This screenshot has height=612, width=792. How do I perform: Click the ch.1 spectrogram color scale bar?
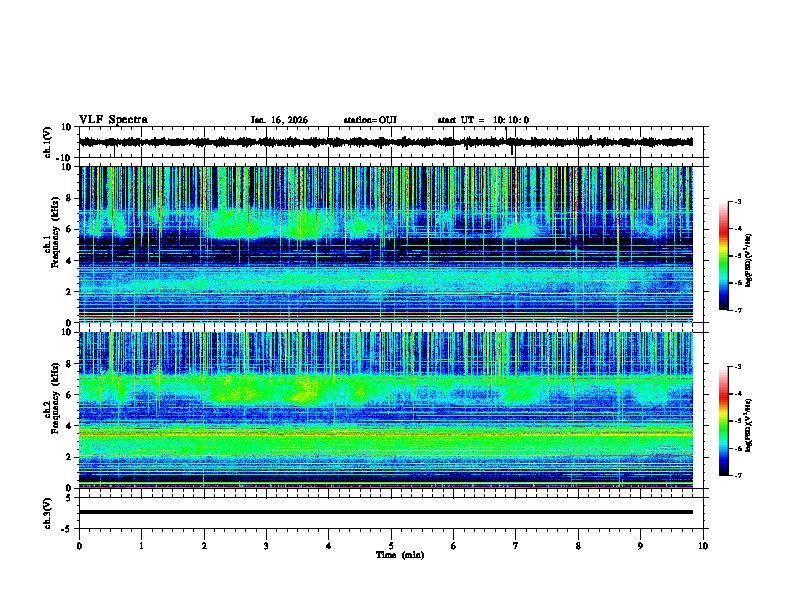723,256
